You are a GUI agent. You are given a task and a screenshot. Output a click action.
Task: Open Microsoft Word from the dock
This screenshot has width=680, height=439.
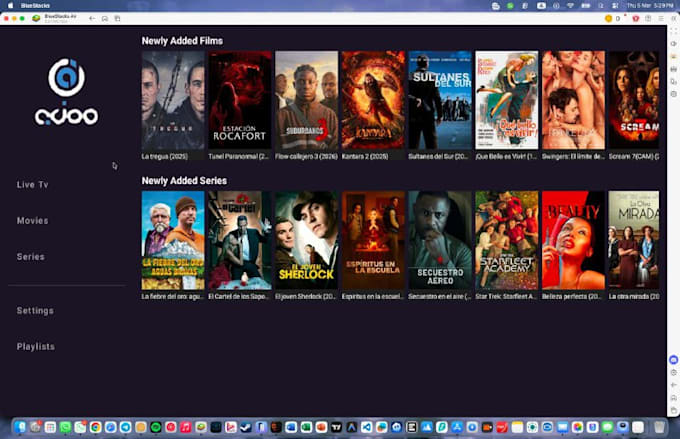pyautogui.click(x=291, y=427)
